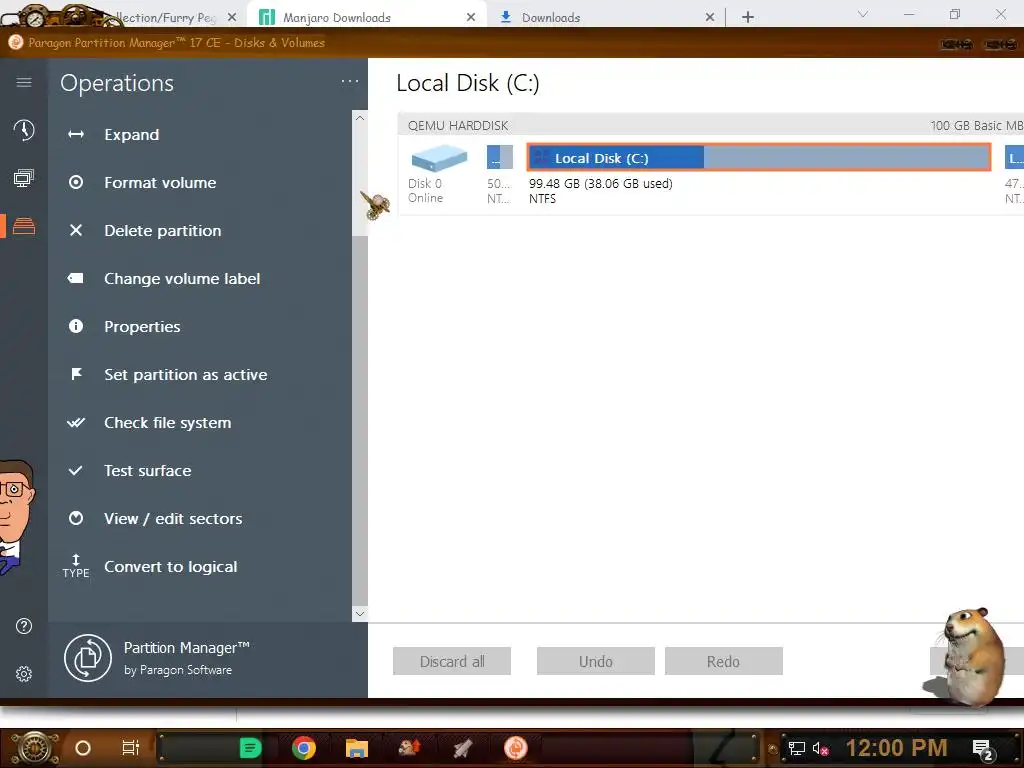Click the Discard all button
Viewport: 1024px width, 768px height.
(x=452, y=661)
